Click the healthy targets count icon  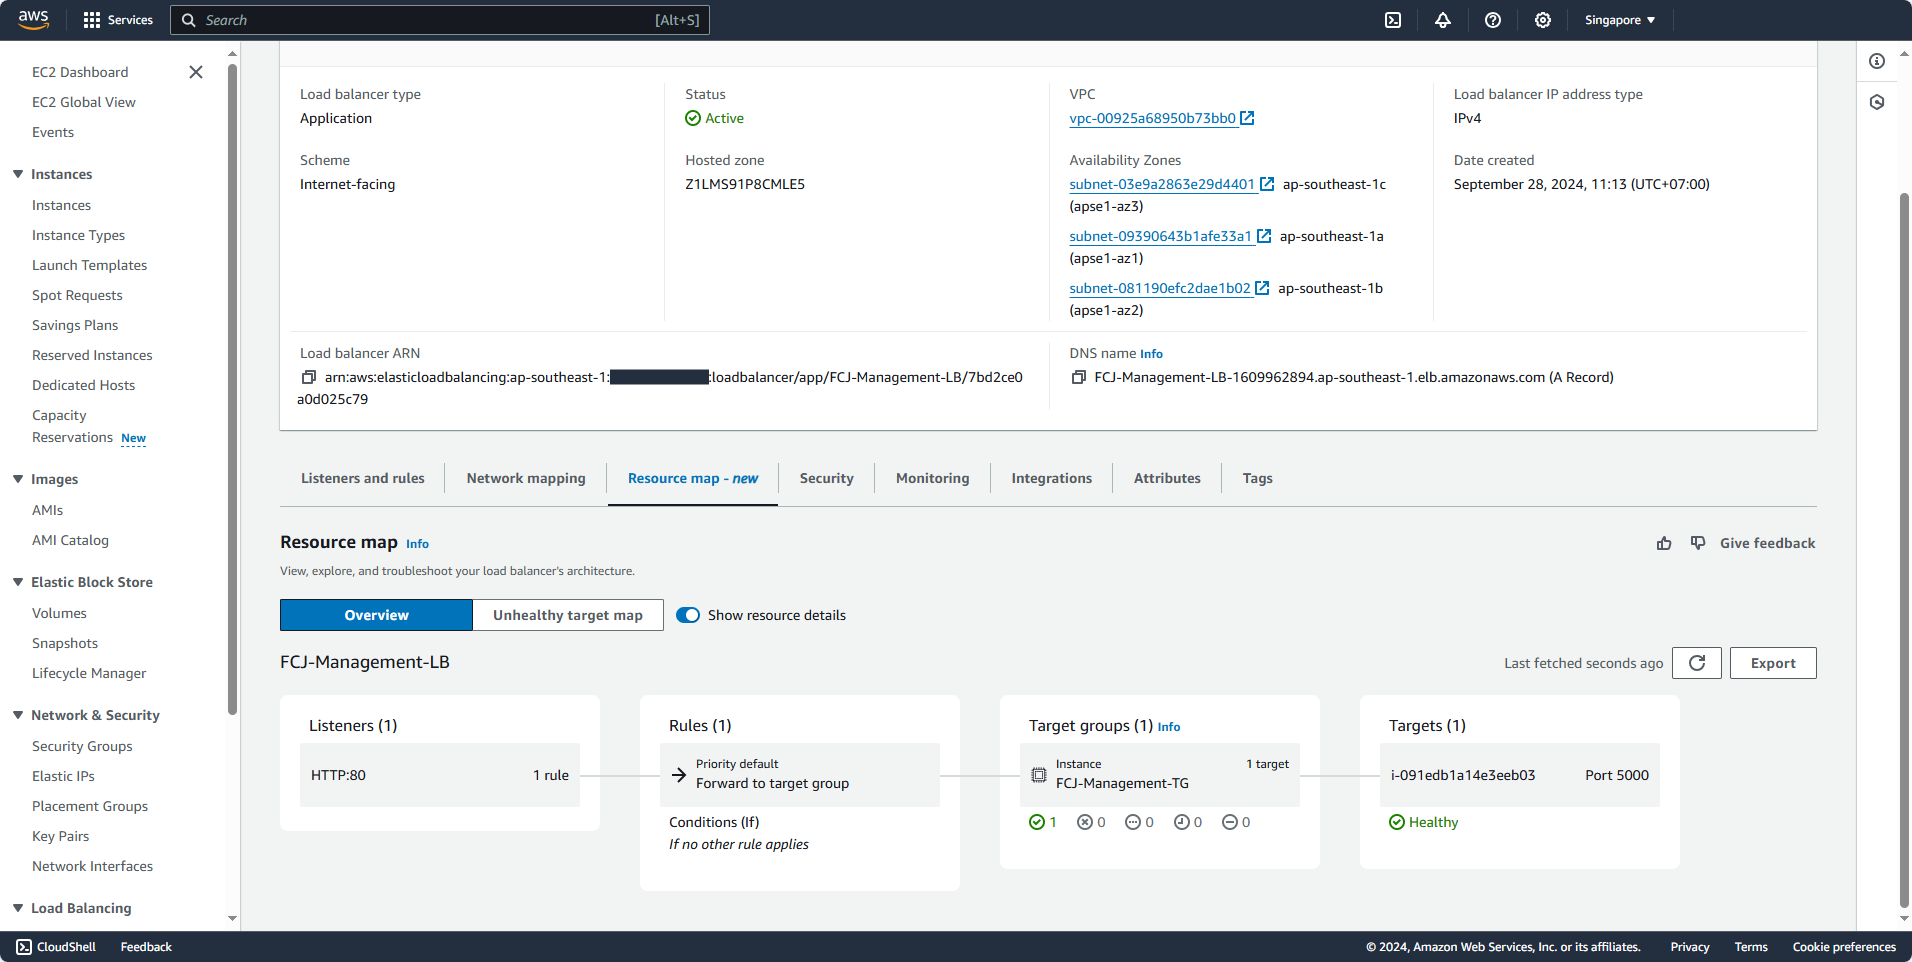pos(1036,822)
